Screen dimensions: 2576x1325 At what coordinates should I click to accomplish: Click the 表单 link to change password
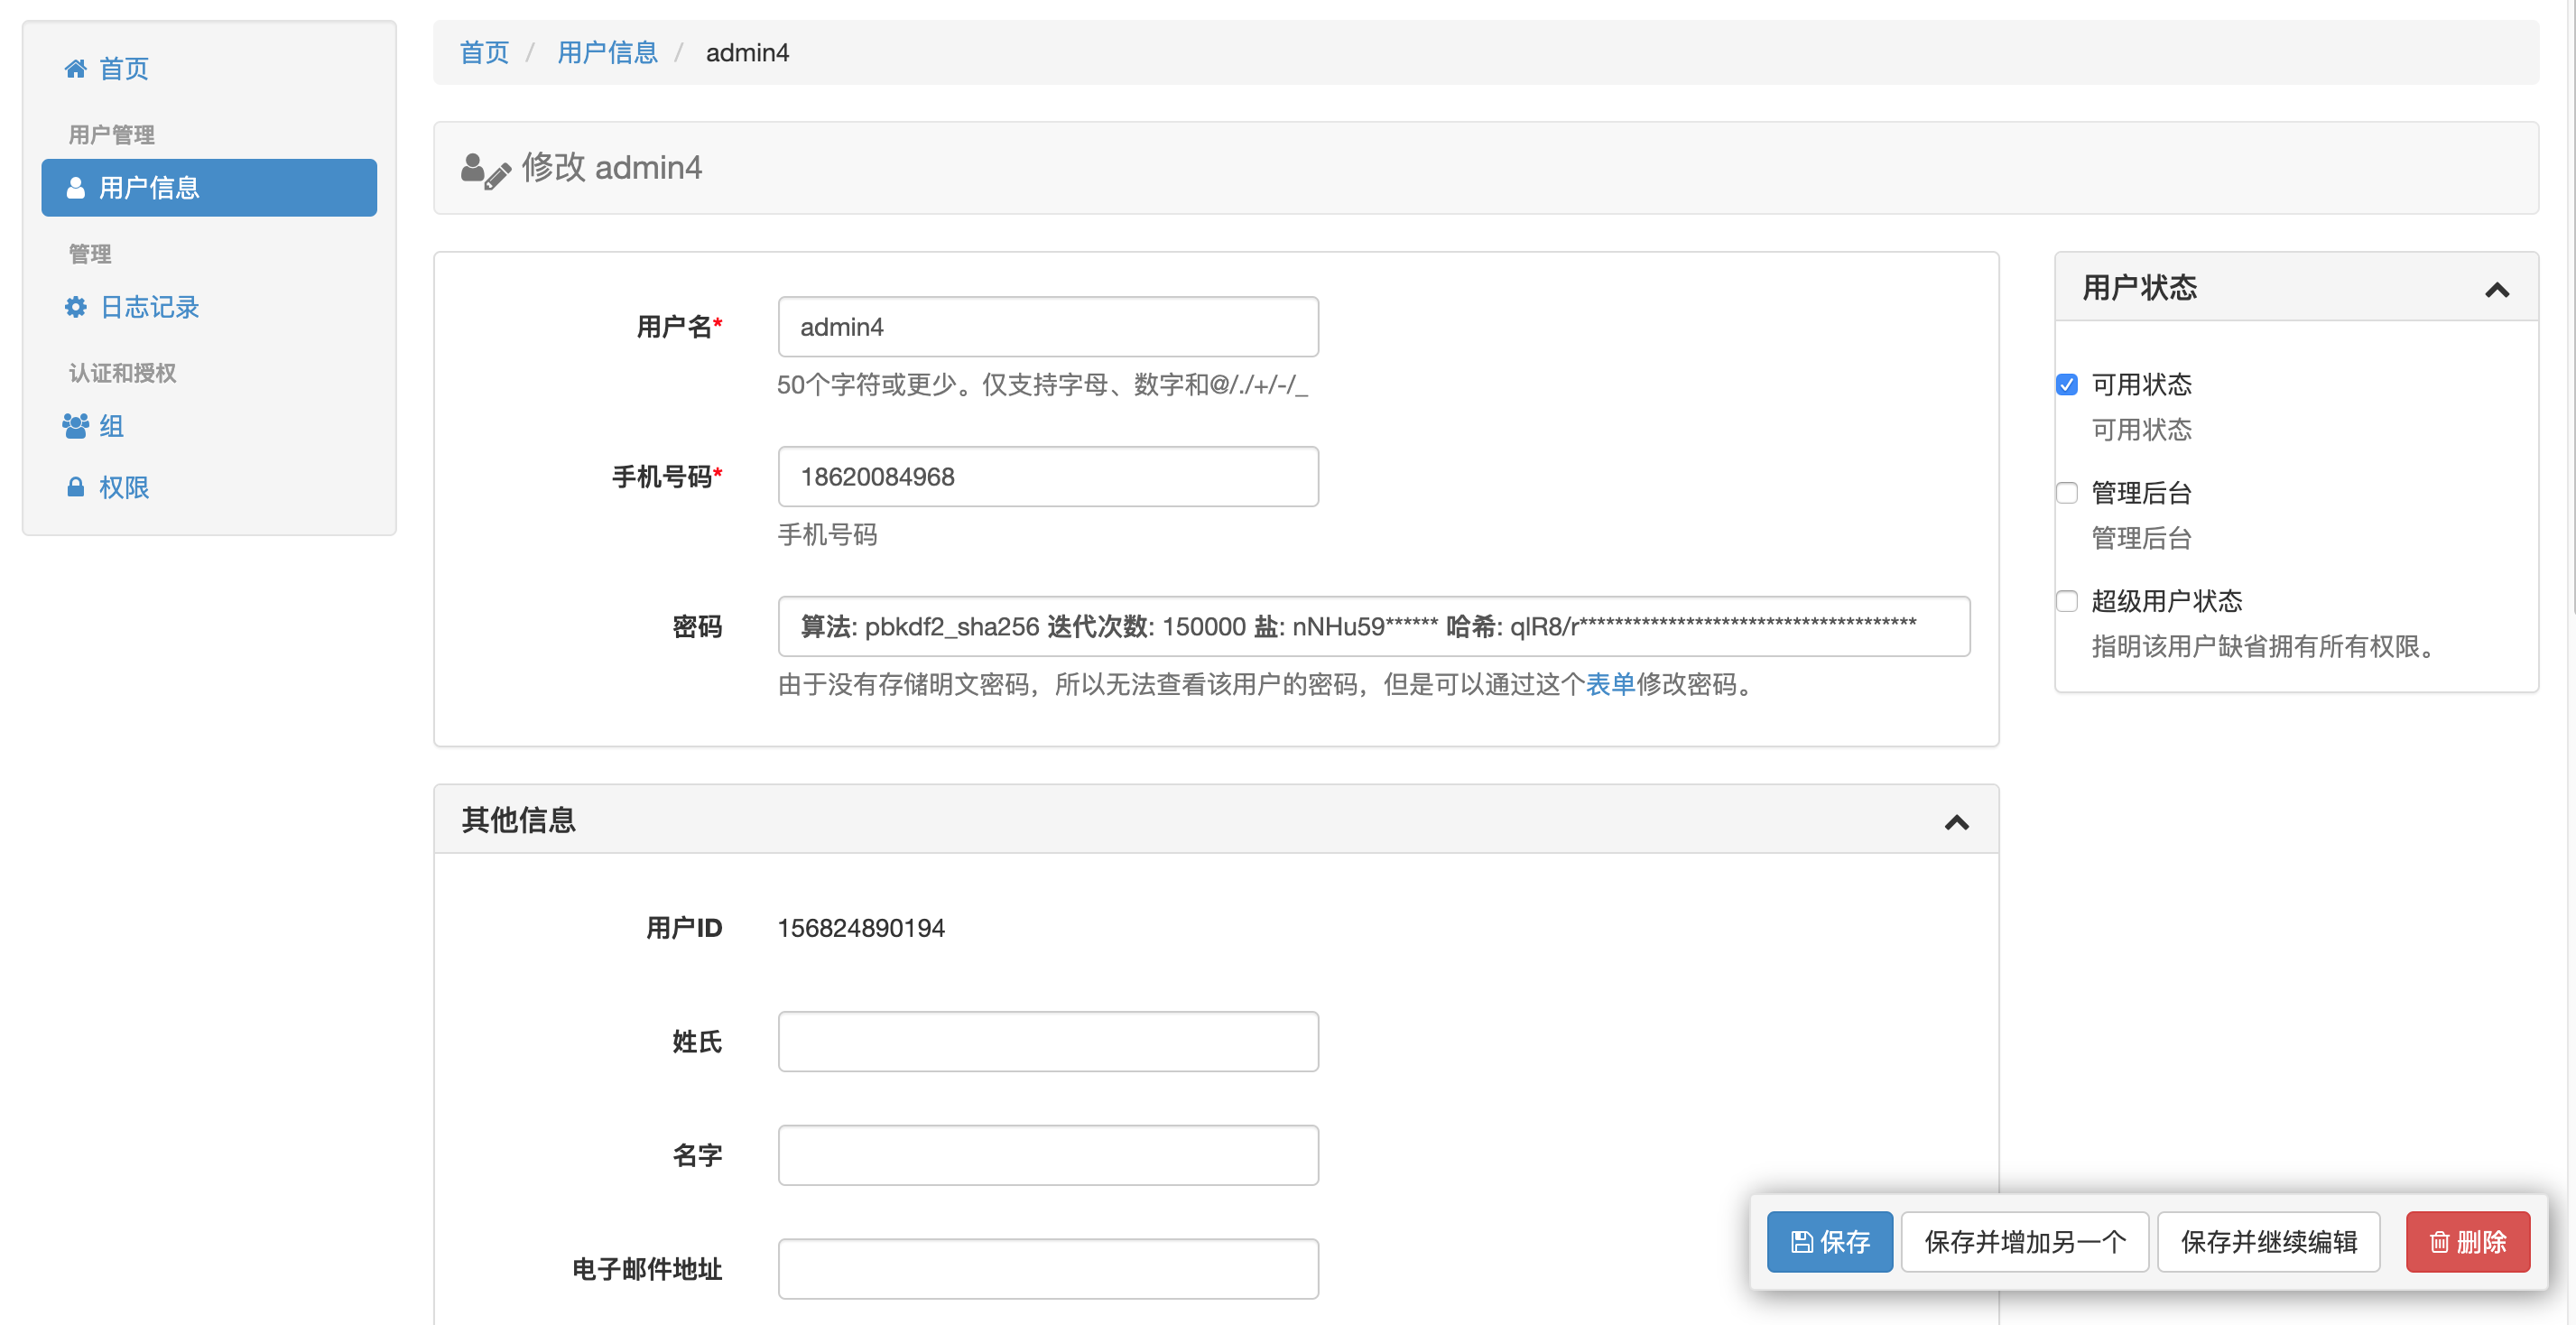coord(1609,686)
